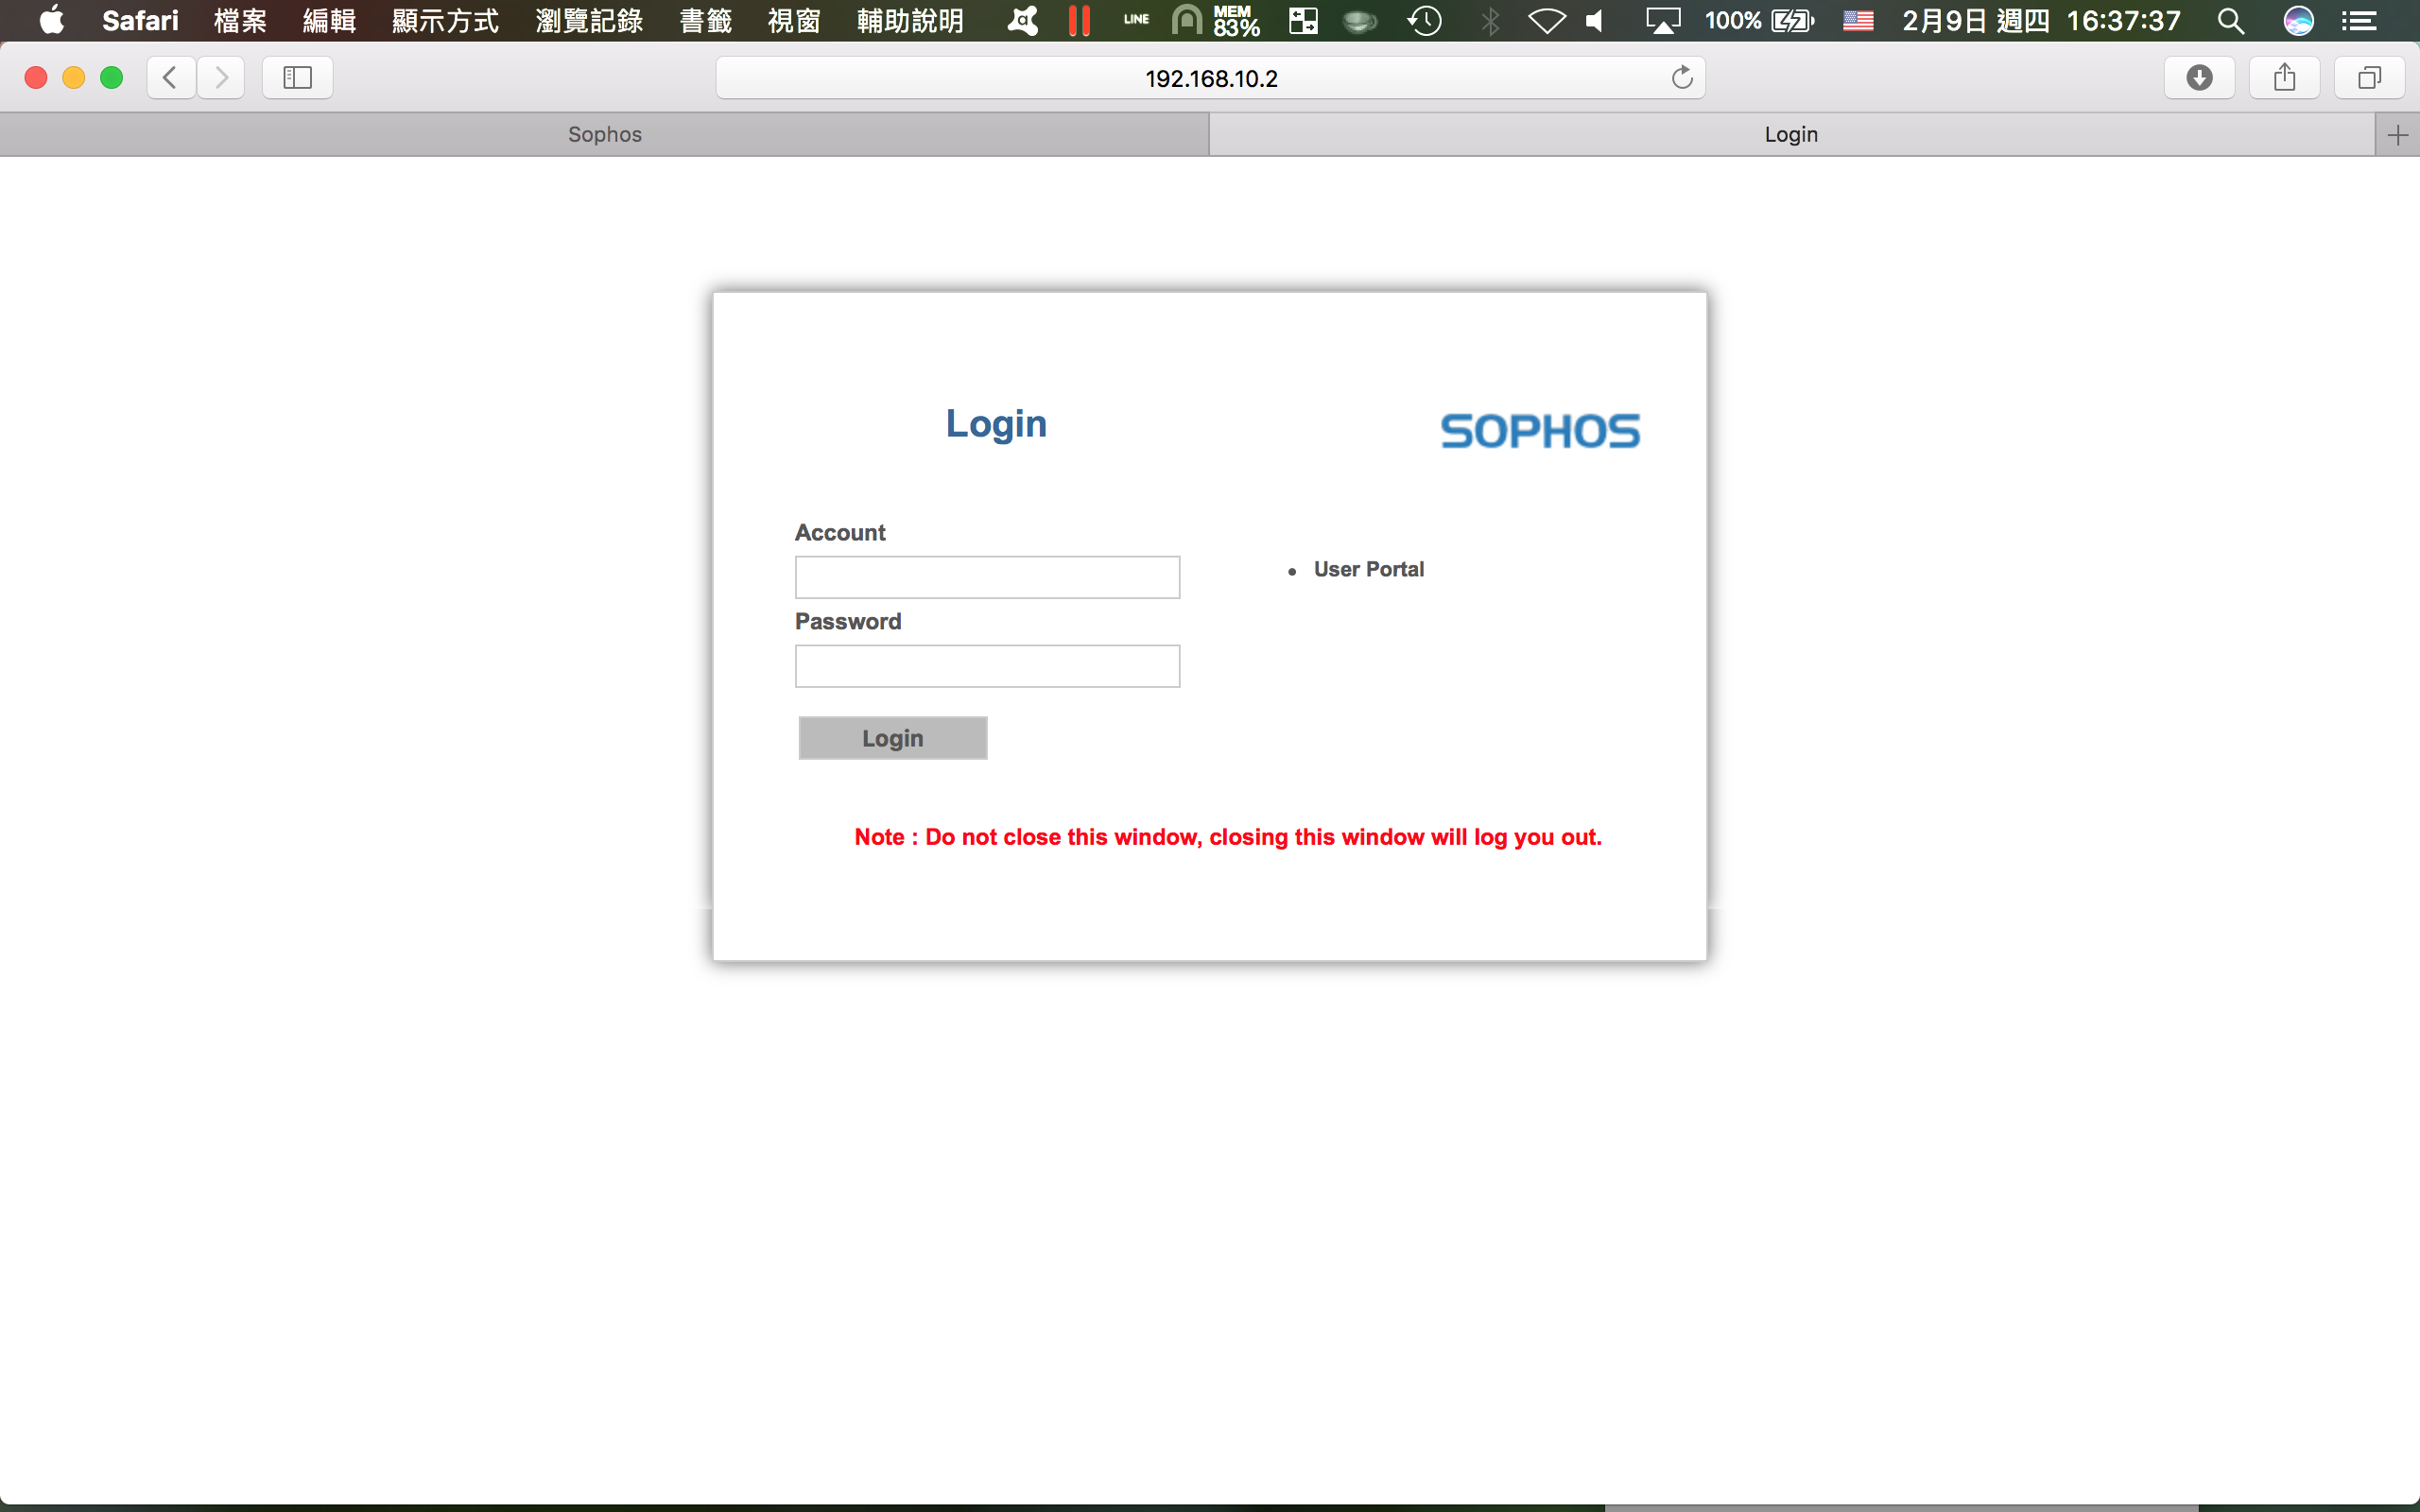Screen dimensions: 2420x1512
Task: Click the date and time clock
Action: coord(2040,20)
